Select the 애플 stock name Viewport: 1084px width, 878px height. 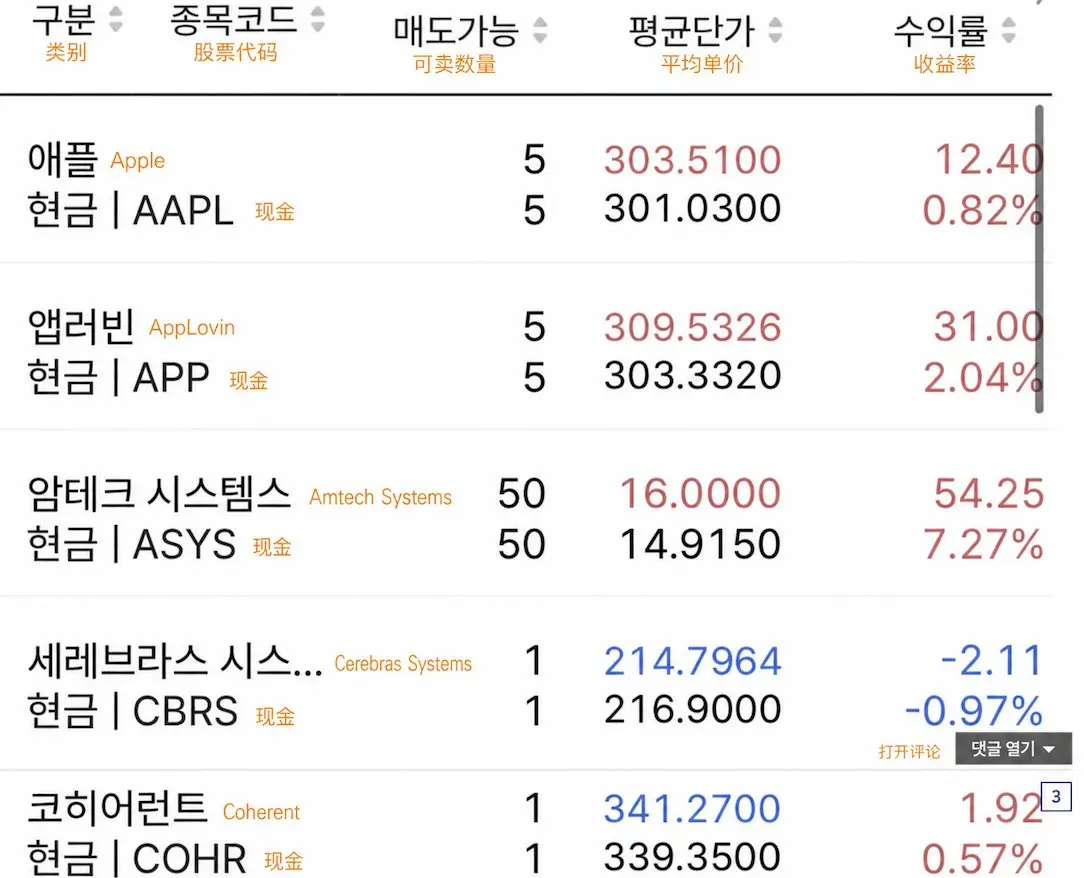click(63, 159)
